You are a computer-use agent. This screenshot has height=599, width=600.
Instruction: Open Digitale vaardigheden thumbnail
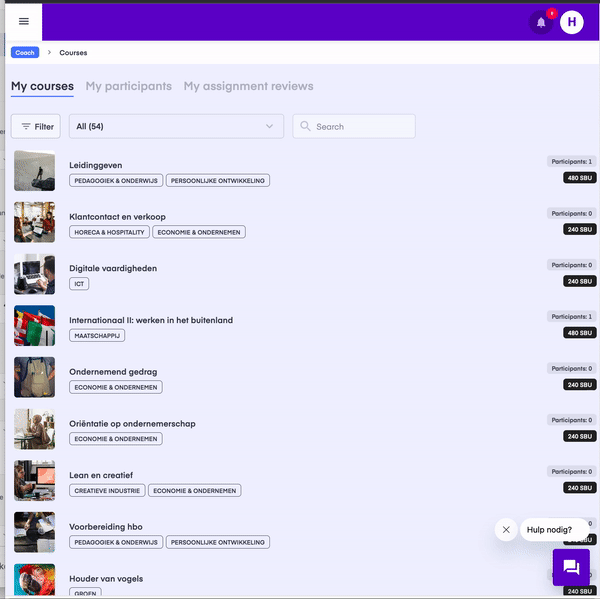34,274
